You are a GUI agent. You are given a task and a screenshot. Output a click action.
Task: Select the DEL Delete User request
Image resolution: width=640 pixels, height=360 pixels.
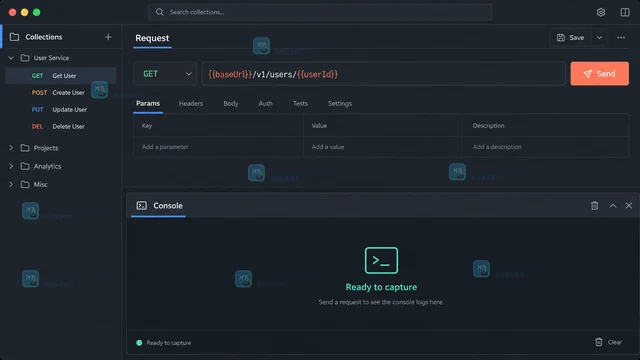tap(61, 127)
